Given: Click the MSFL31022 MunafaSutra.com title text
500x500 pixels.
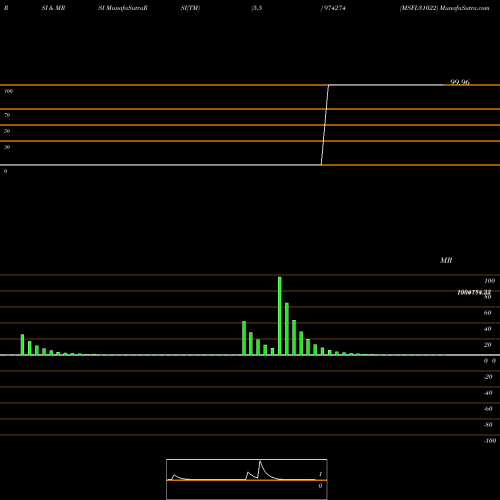Looking at the screenshot, I should pyautogui.click(x=445, y=8).
